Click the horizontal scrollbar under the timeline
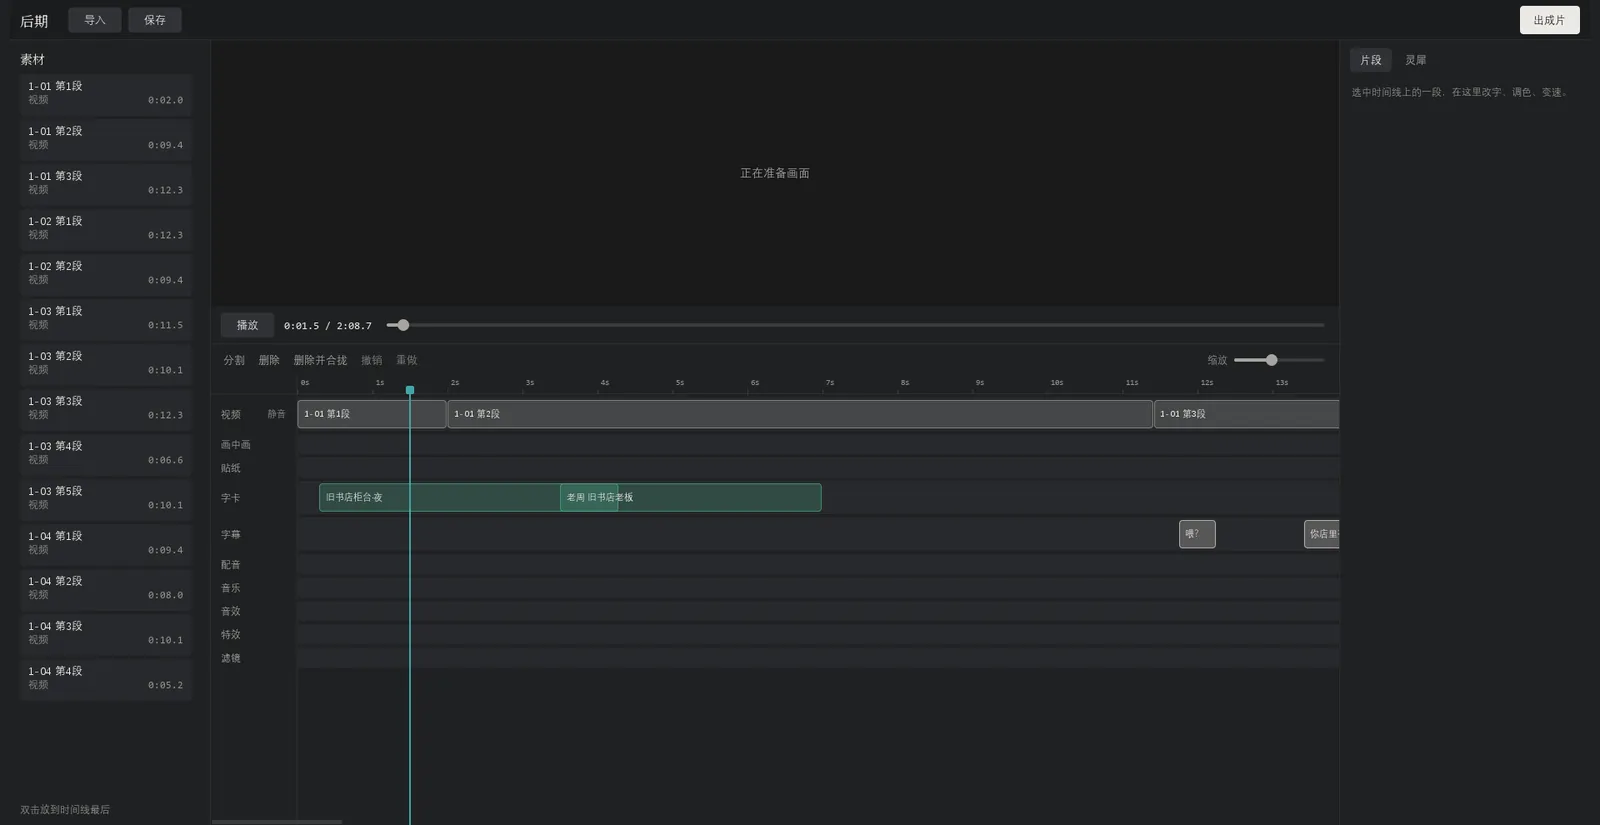1600x825 pixels. coord(277,822)
